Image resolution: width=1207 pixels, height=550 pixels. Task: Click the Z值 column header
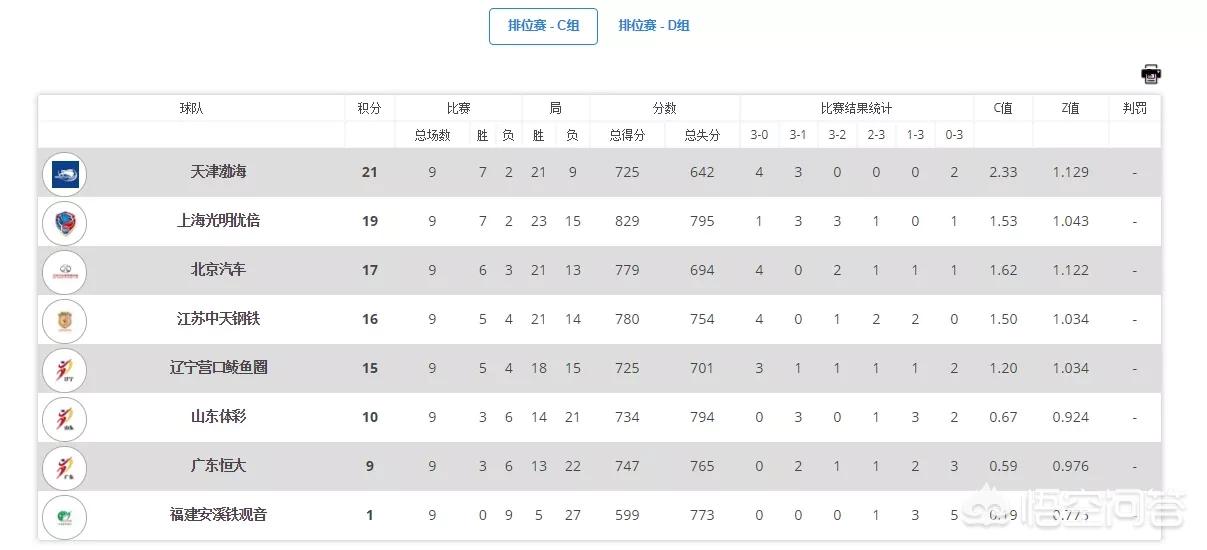coord(1070,108)
